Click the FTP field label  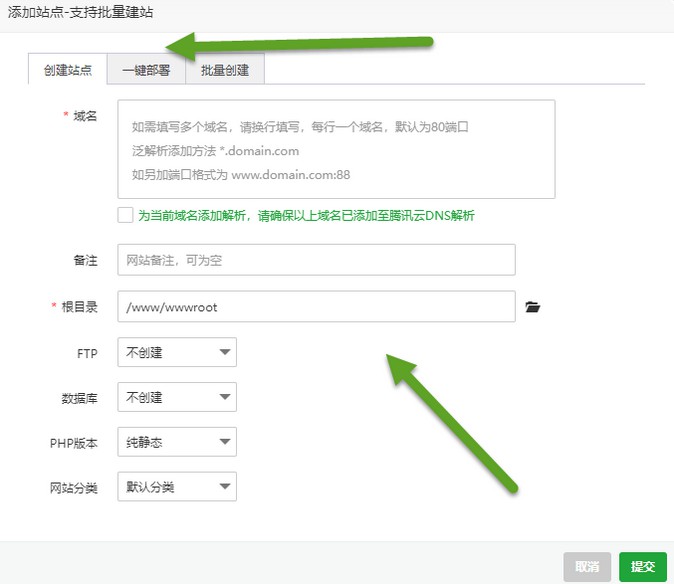tap(87, 353)
